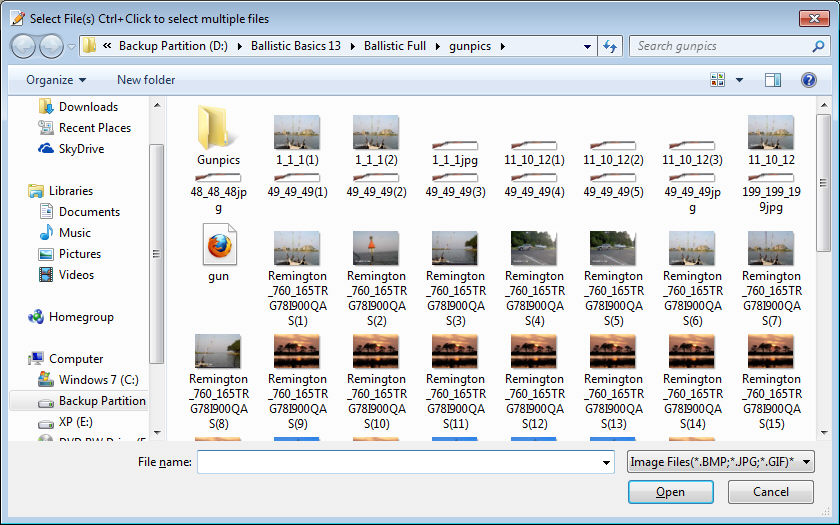Click New folder in the toolbar
840x525 pixels.
click(x=146, y=80)
